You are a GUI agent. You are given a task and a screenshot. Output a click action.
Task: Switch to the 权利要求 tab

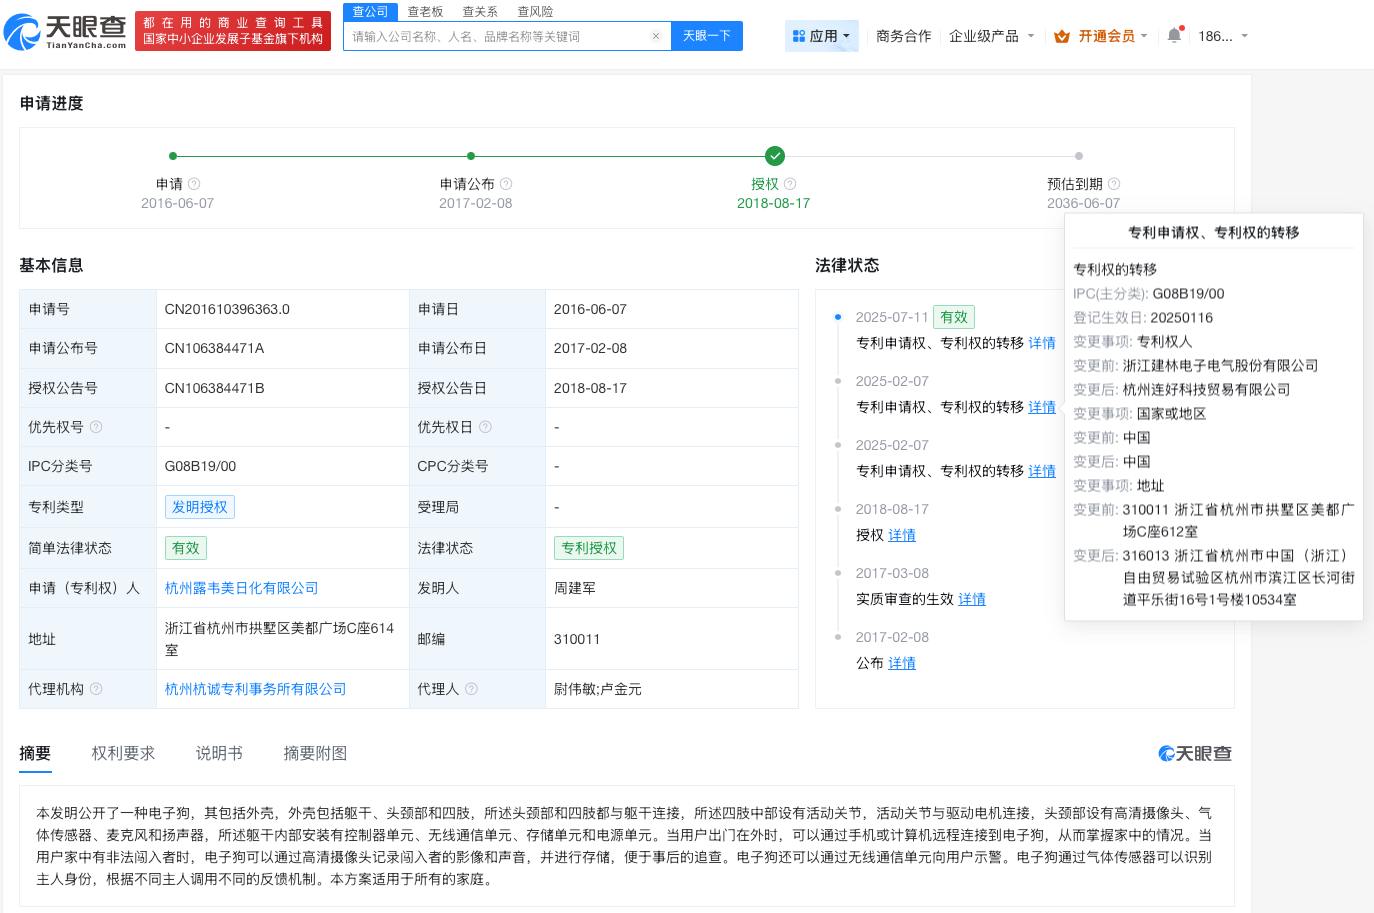123,753
